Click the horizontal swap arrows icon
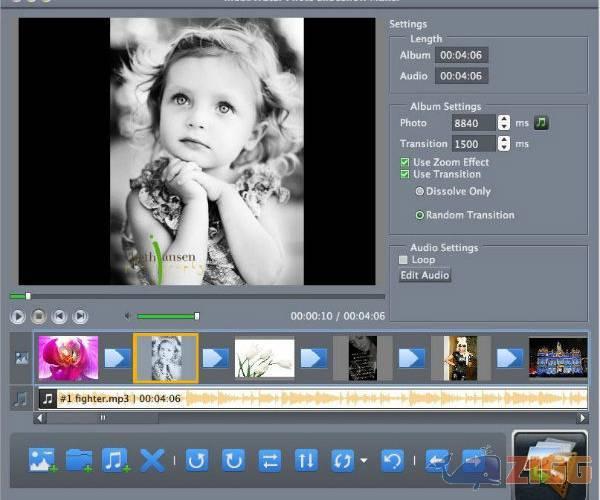Viewport: 600px width, 500px height. (270, 461)
